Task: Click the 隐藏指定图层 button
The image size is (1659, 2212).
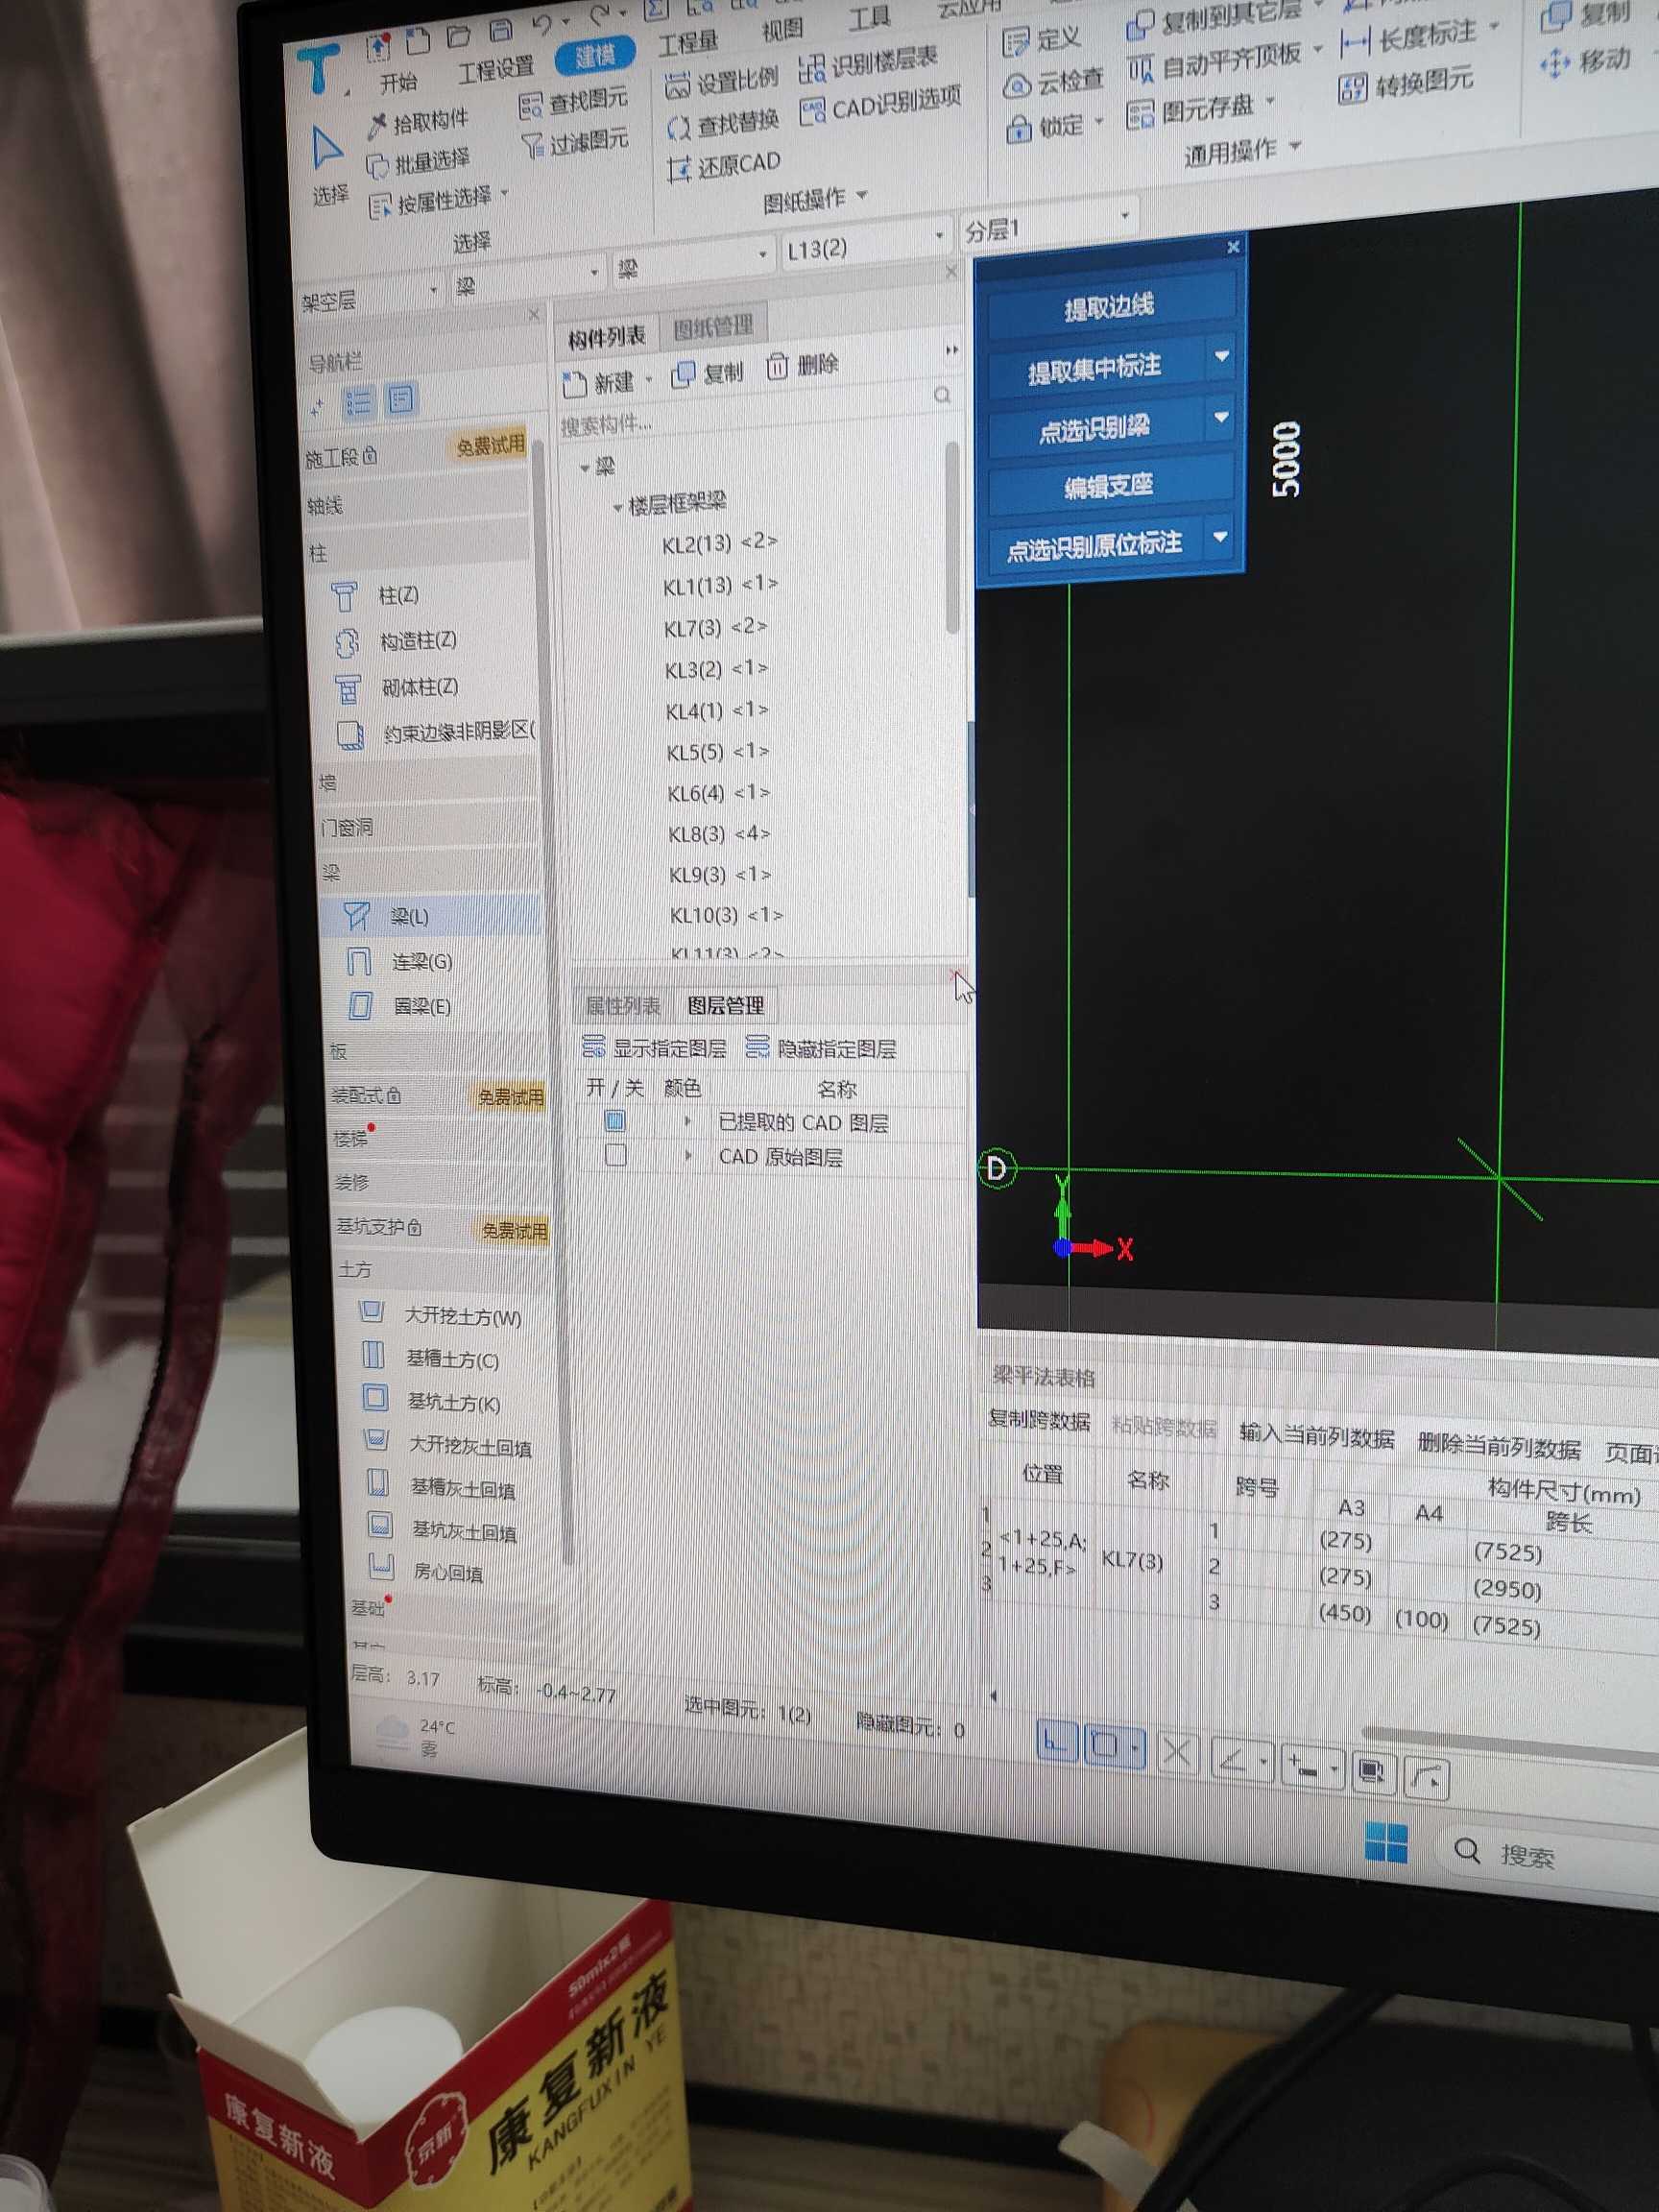Action: point(822,1049)
